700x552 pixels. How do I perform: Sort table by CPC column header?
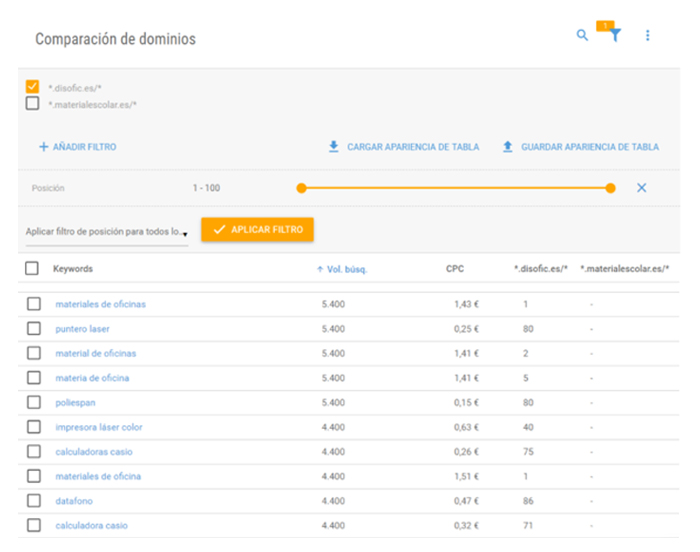tap(455, 269)
